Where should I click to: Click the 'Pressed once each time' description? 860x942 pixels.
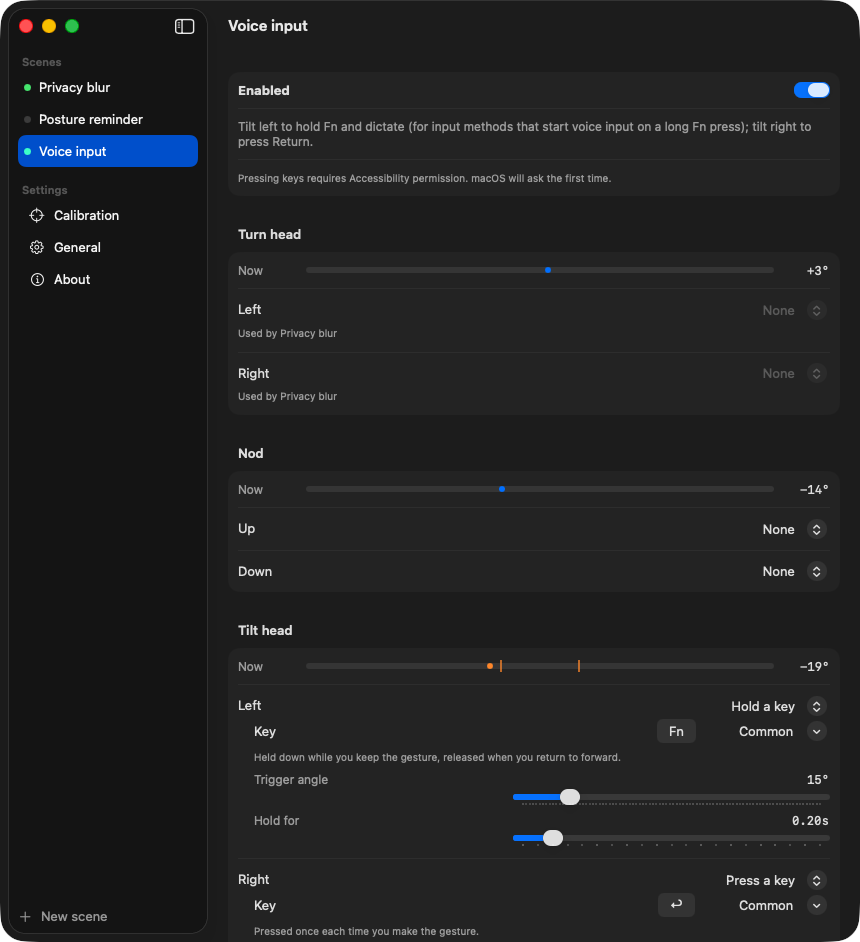tap(366, 931)
